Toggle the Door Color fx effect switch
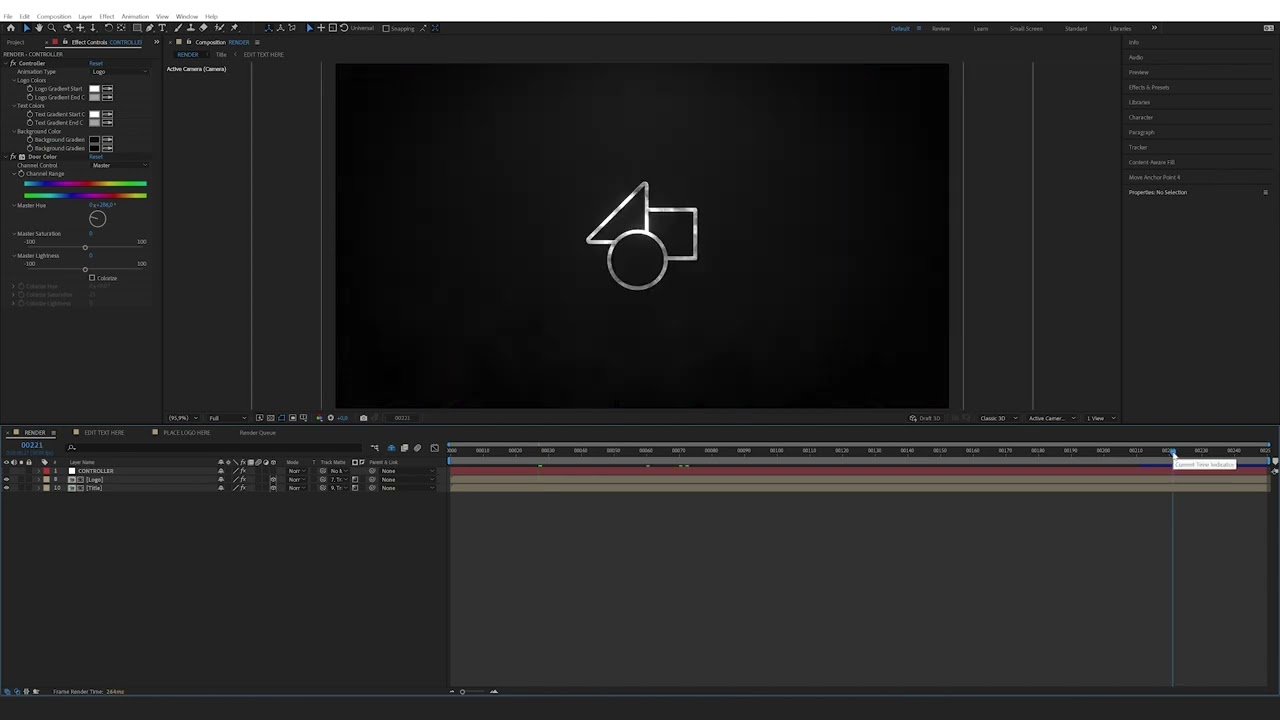1280x720 pixels. point(13,157)
